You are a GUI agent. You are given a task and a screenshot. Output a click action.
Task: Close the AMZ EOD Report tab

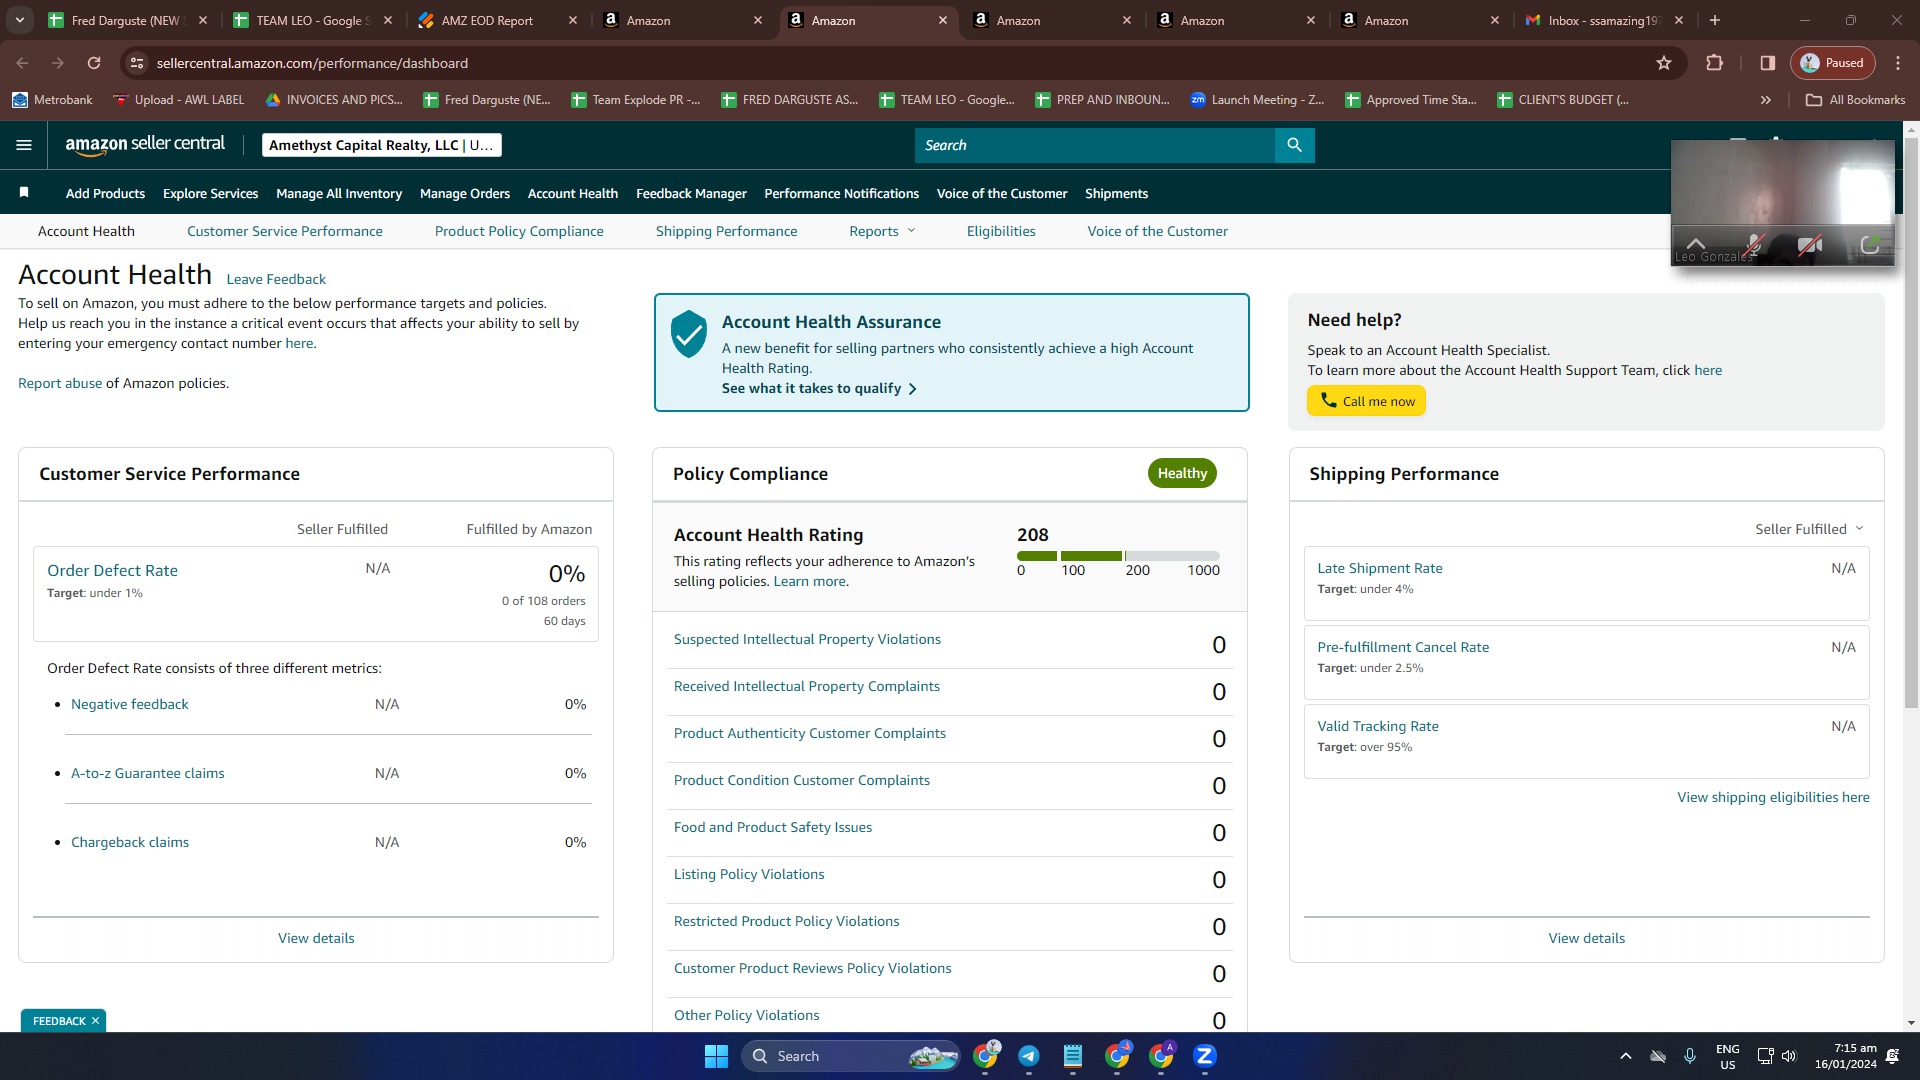[x=573, y=20]
